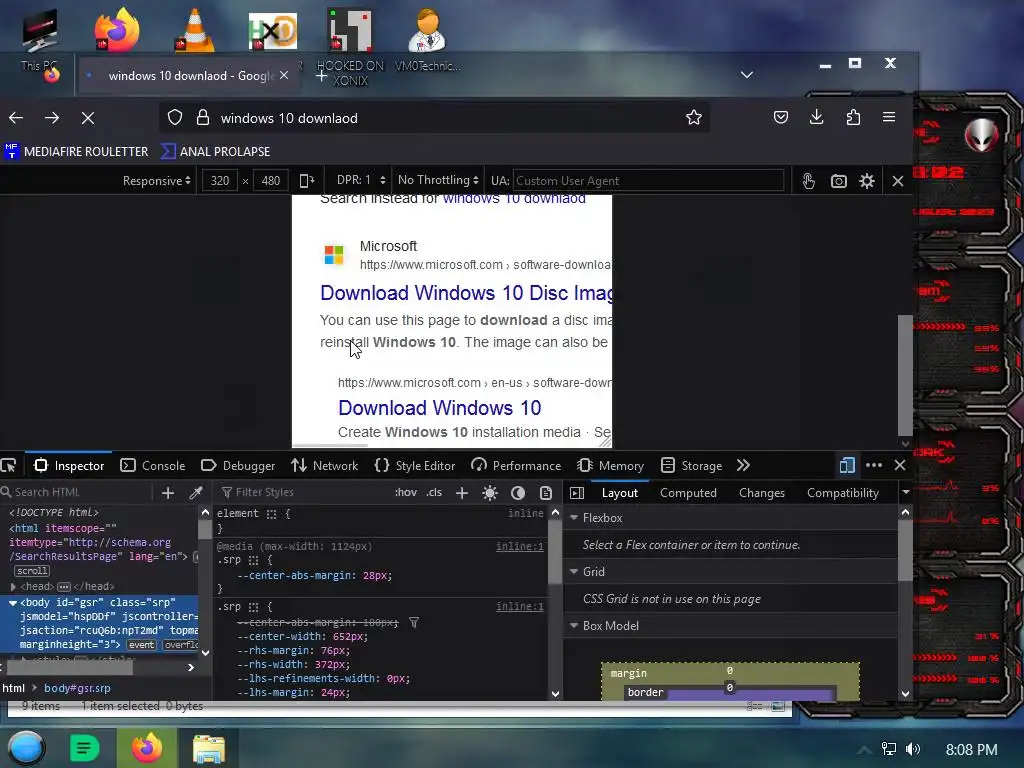Click the inline:1 source for @media rule
The image size is (1024, 768).
tap(520, 546)
